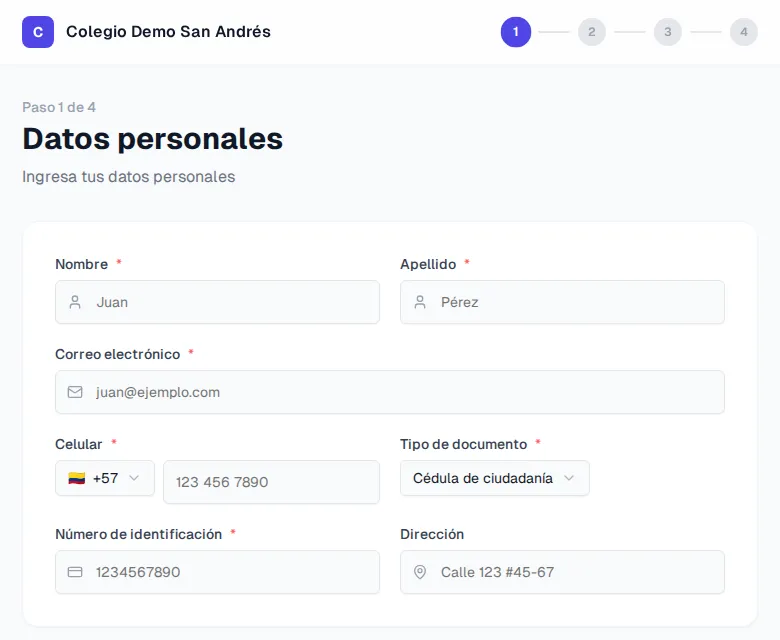Click the Ingresa tus datos personales subtitle
The width and height of the screenshot is (780, 640).
(129, 177)
